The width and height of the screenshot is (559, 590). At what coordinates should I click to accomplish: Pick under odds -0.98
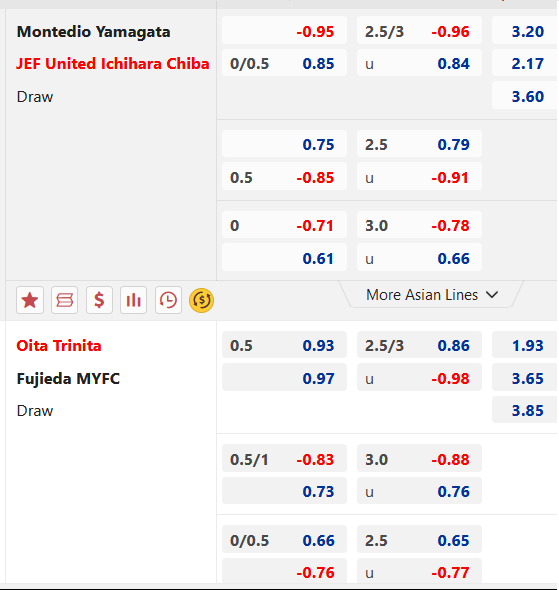(419, 377)
